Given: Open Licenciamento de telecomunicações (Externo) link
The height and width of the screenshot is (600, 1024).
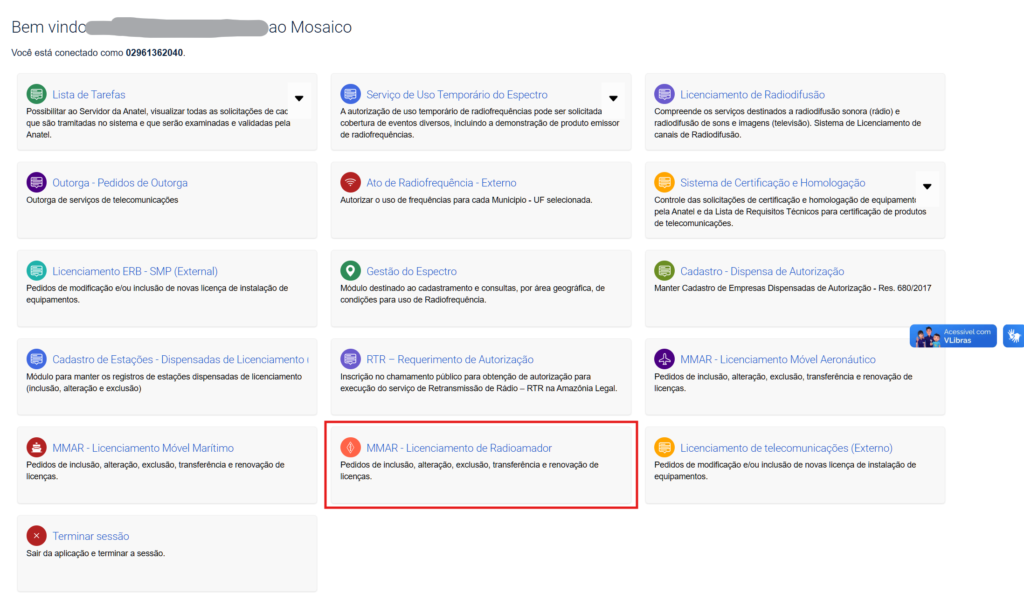Looking at the screenshot, I should (x=786, y=448).
